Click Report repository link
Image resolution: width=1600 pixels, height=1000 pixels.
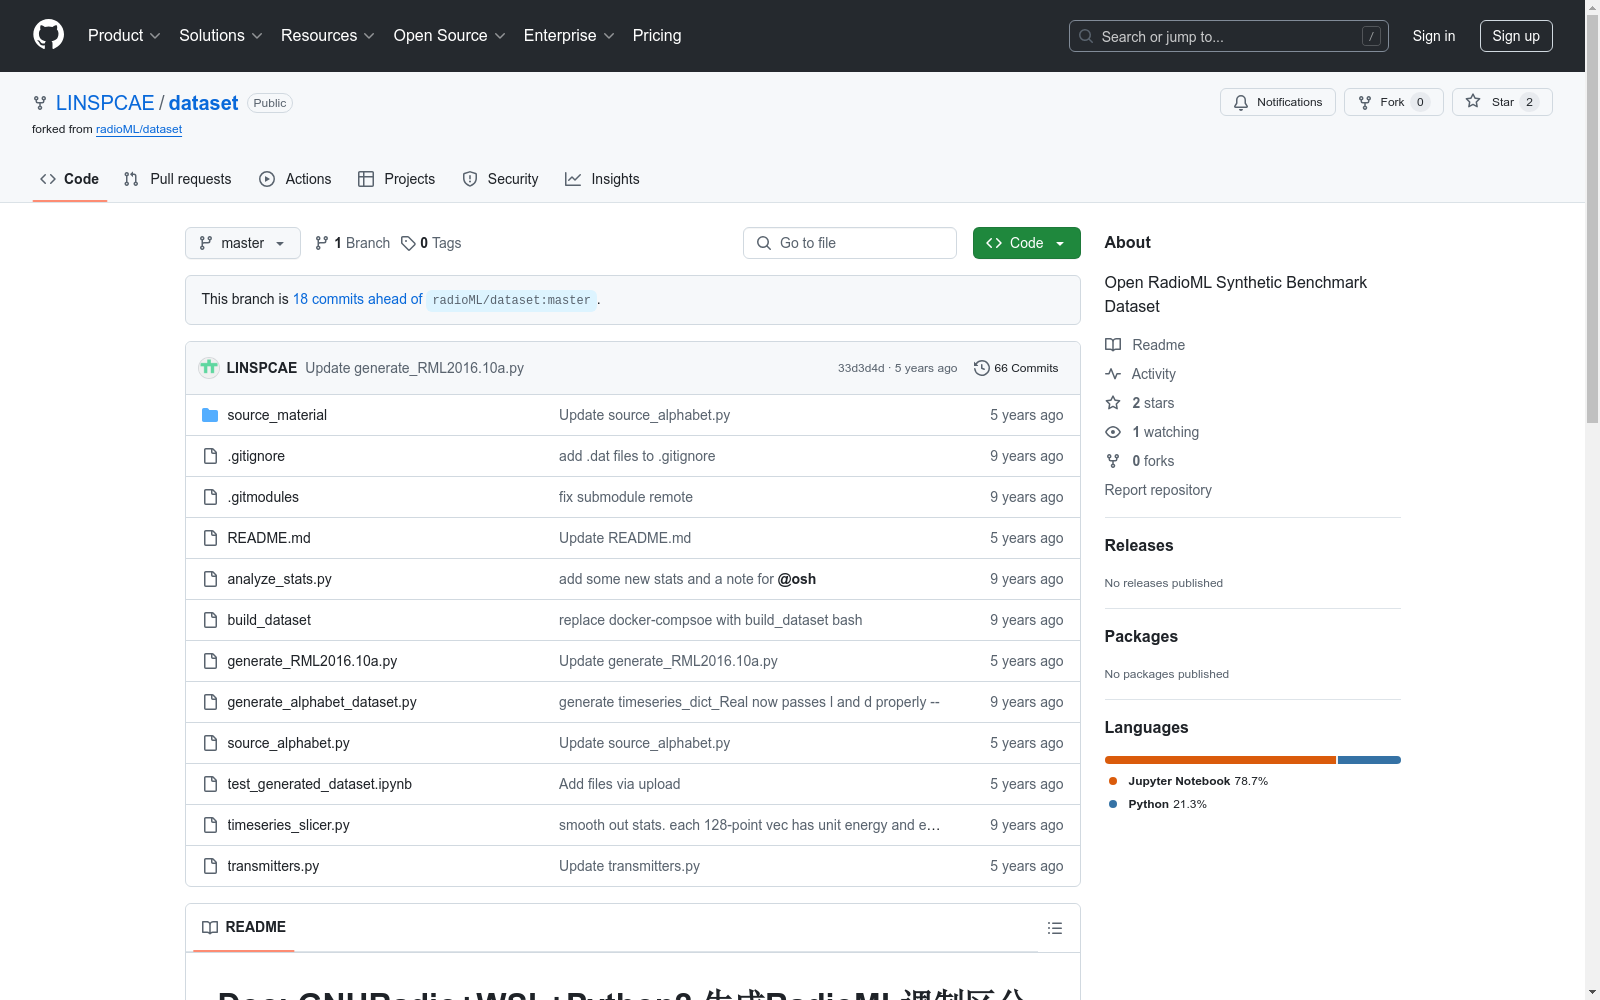(x=1158, y=490)
